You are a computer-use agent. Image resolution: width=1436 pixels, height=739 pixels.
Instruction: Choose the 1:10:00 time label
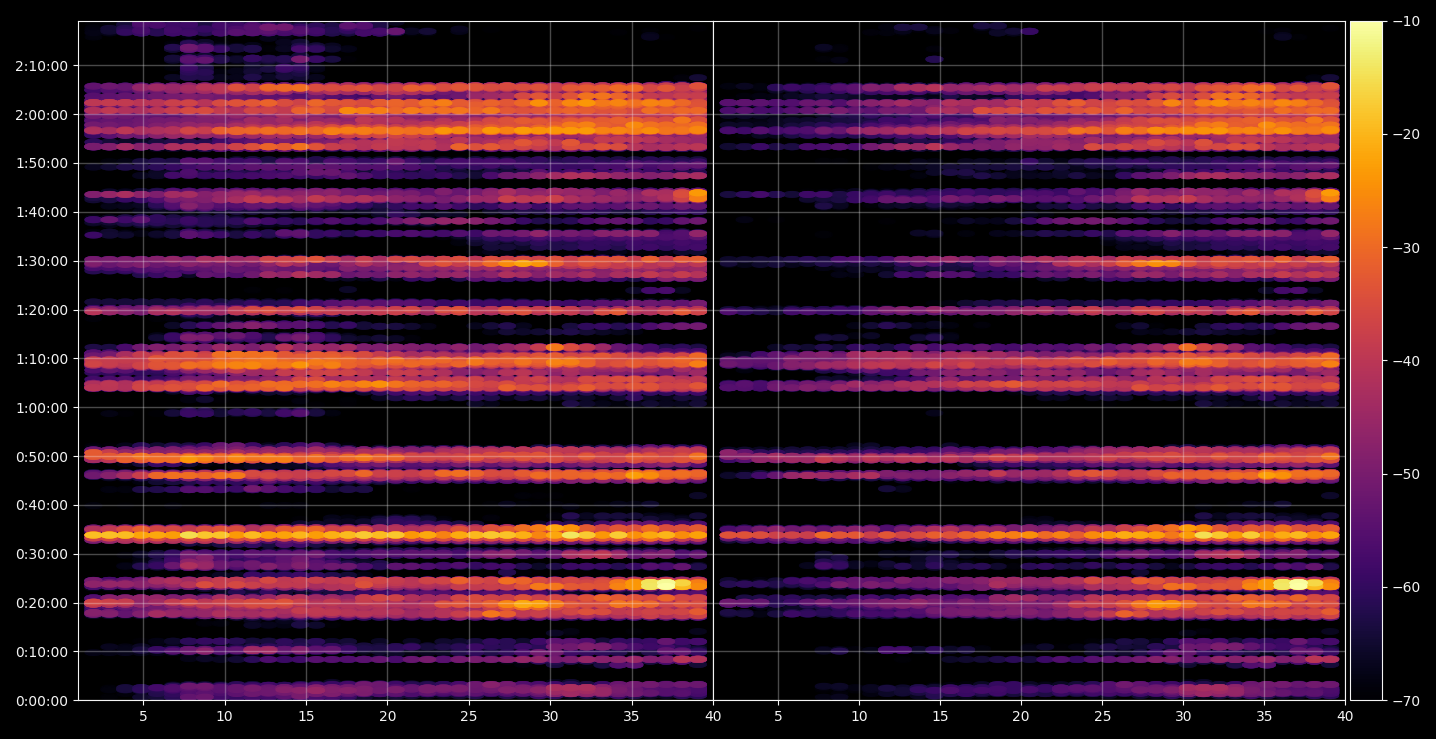tap(43, 358)
